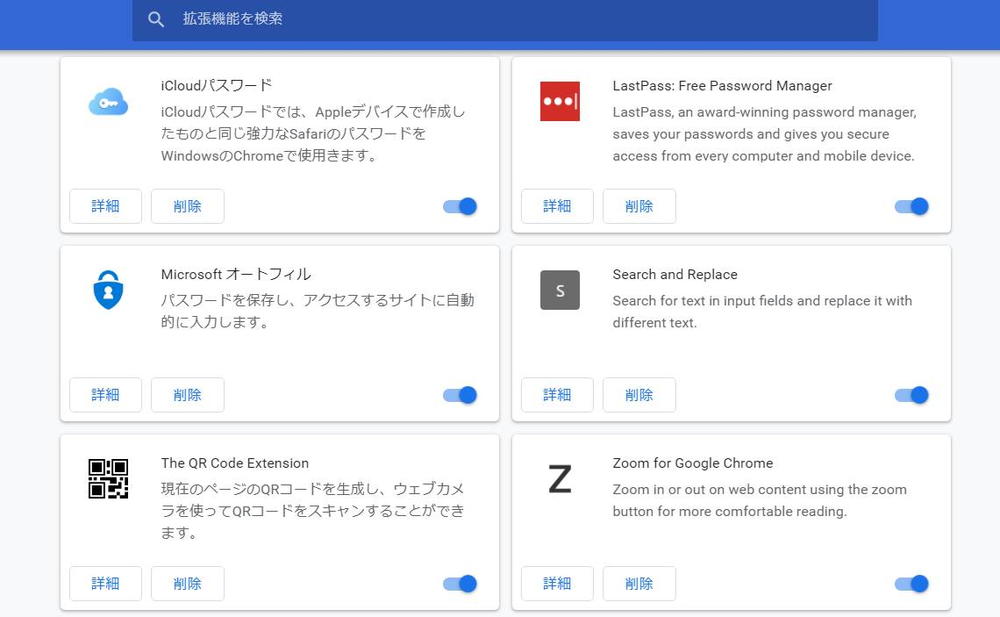Turn off the LastPass extension toggle
This screenshot has height=617, width=1000.
coord(912,206)
